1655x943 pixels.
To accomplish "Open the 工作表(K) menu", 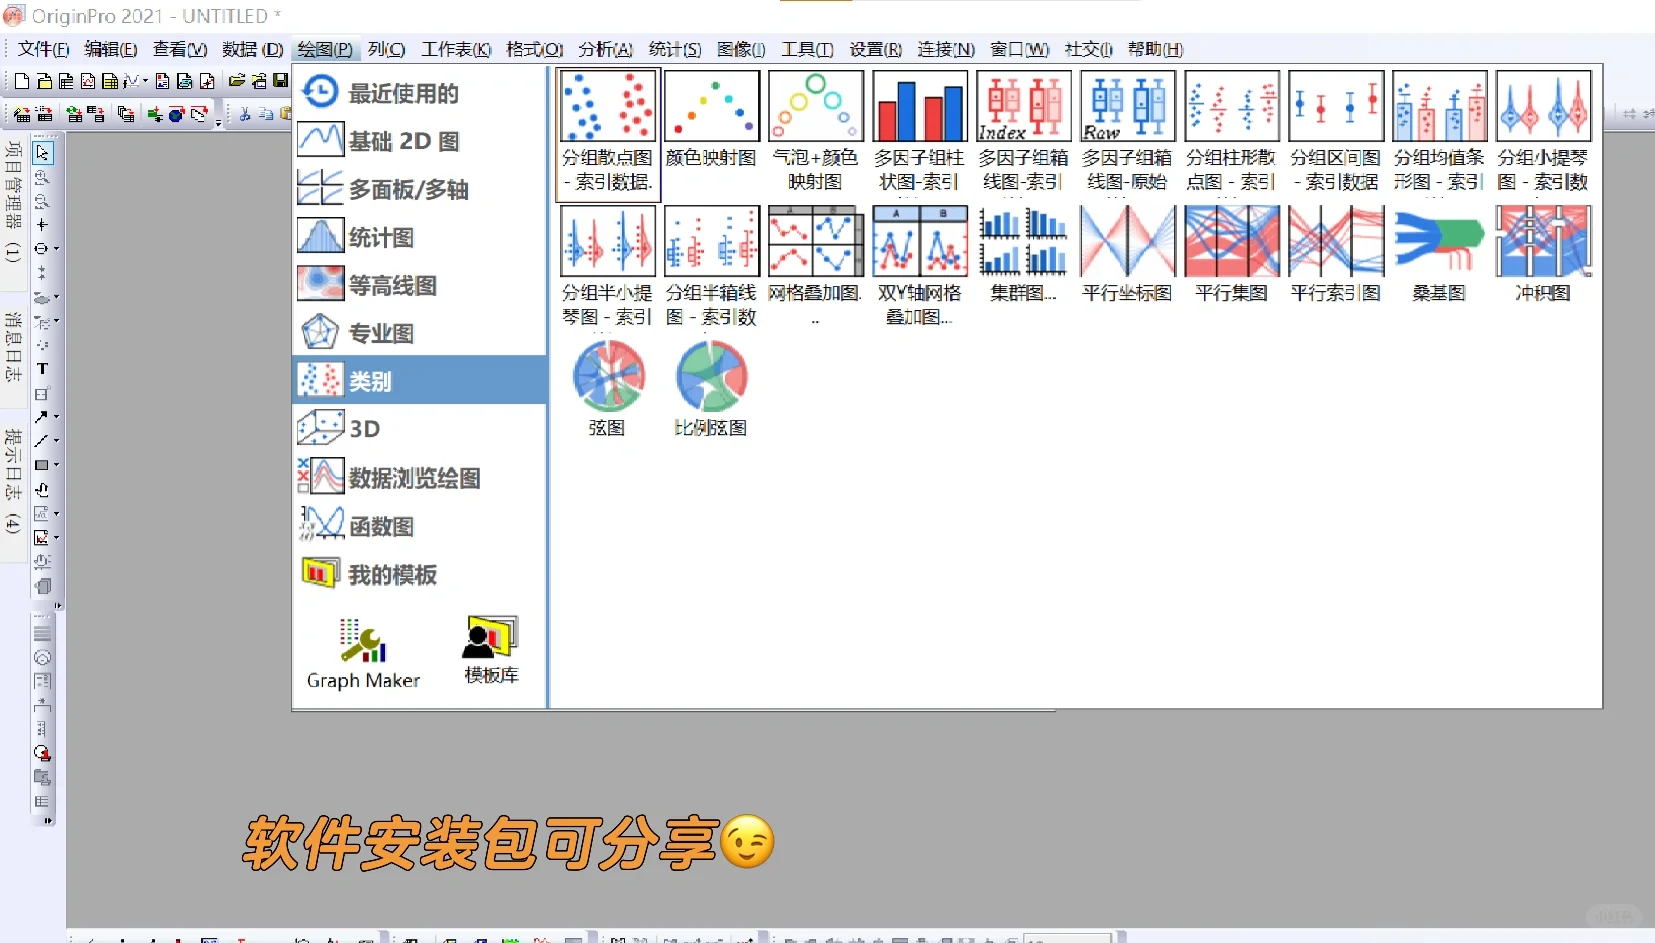I will (456, 49).
